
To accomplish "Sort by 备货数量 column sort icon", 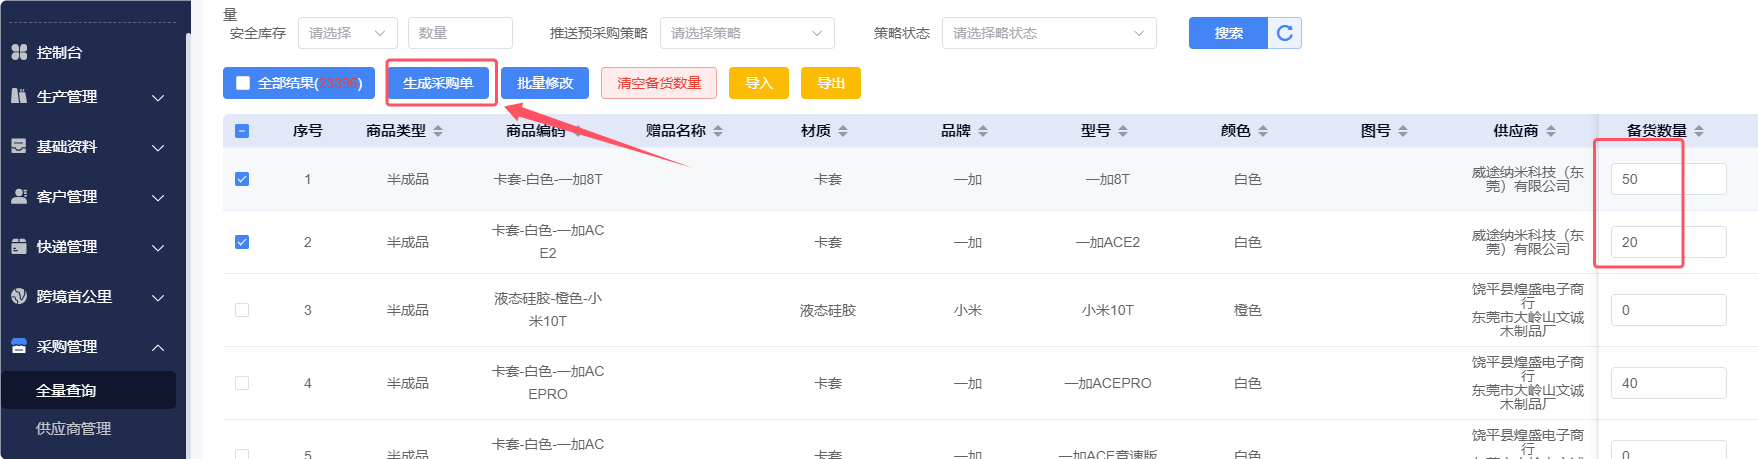I will pyautogui.click(x=1699, y=131).
